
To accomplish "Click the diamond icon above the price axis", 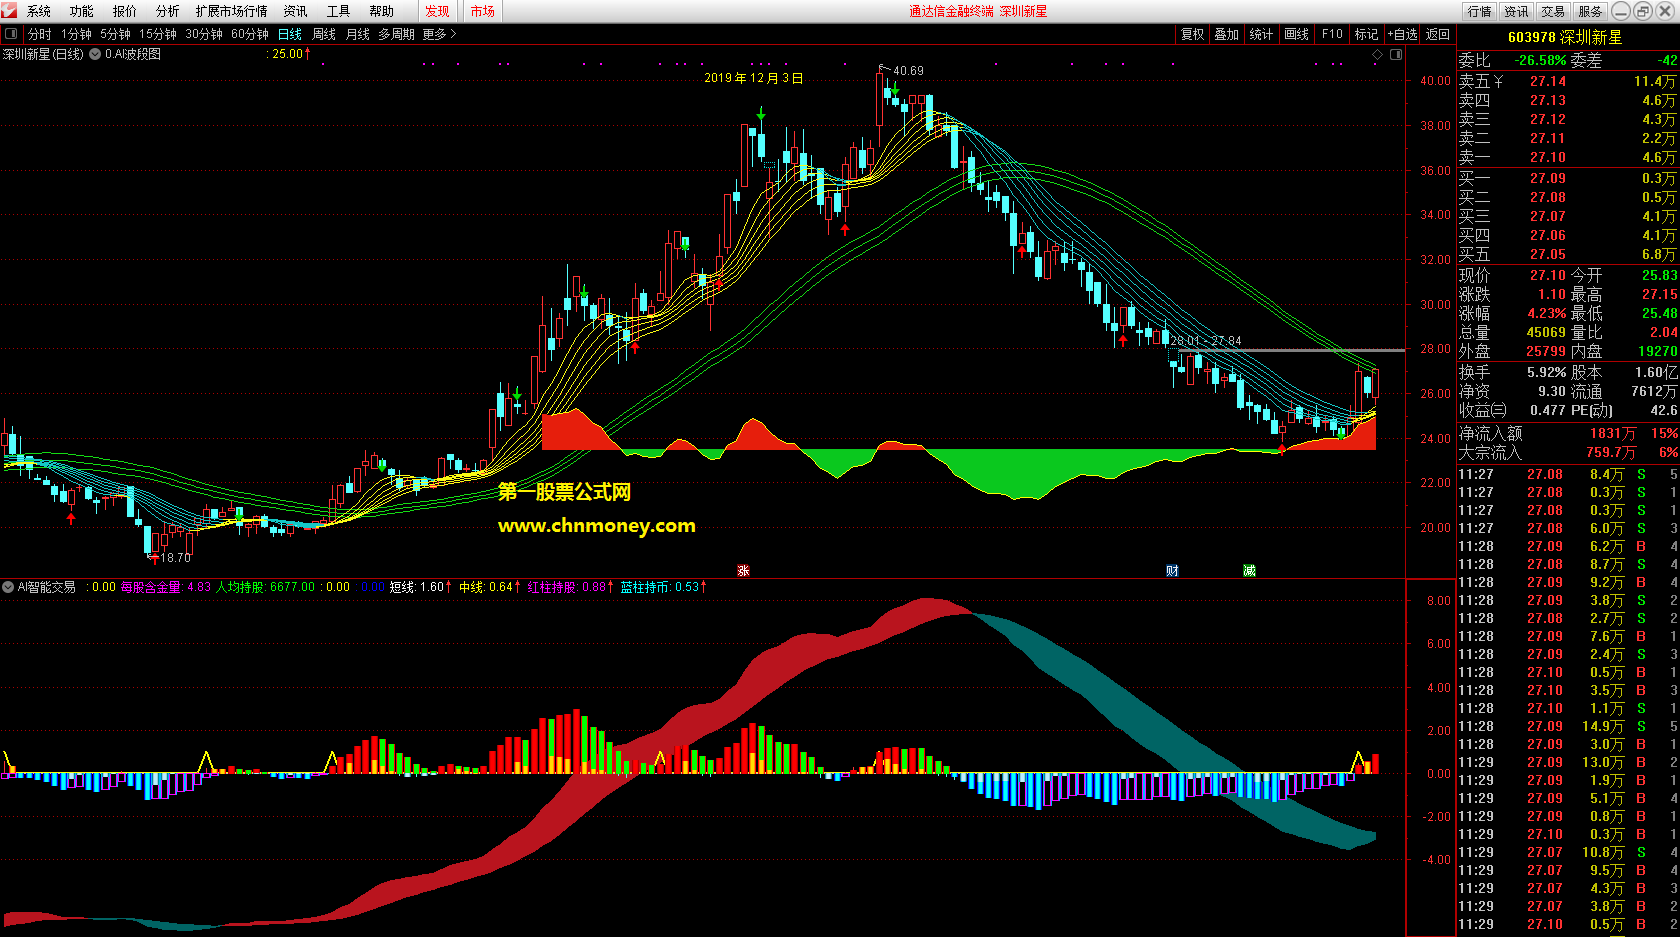I will 1377,54.
